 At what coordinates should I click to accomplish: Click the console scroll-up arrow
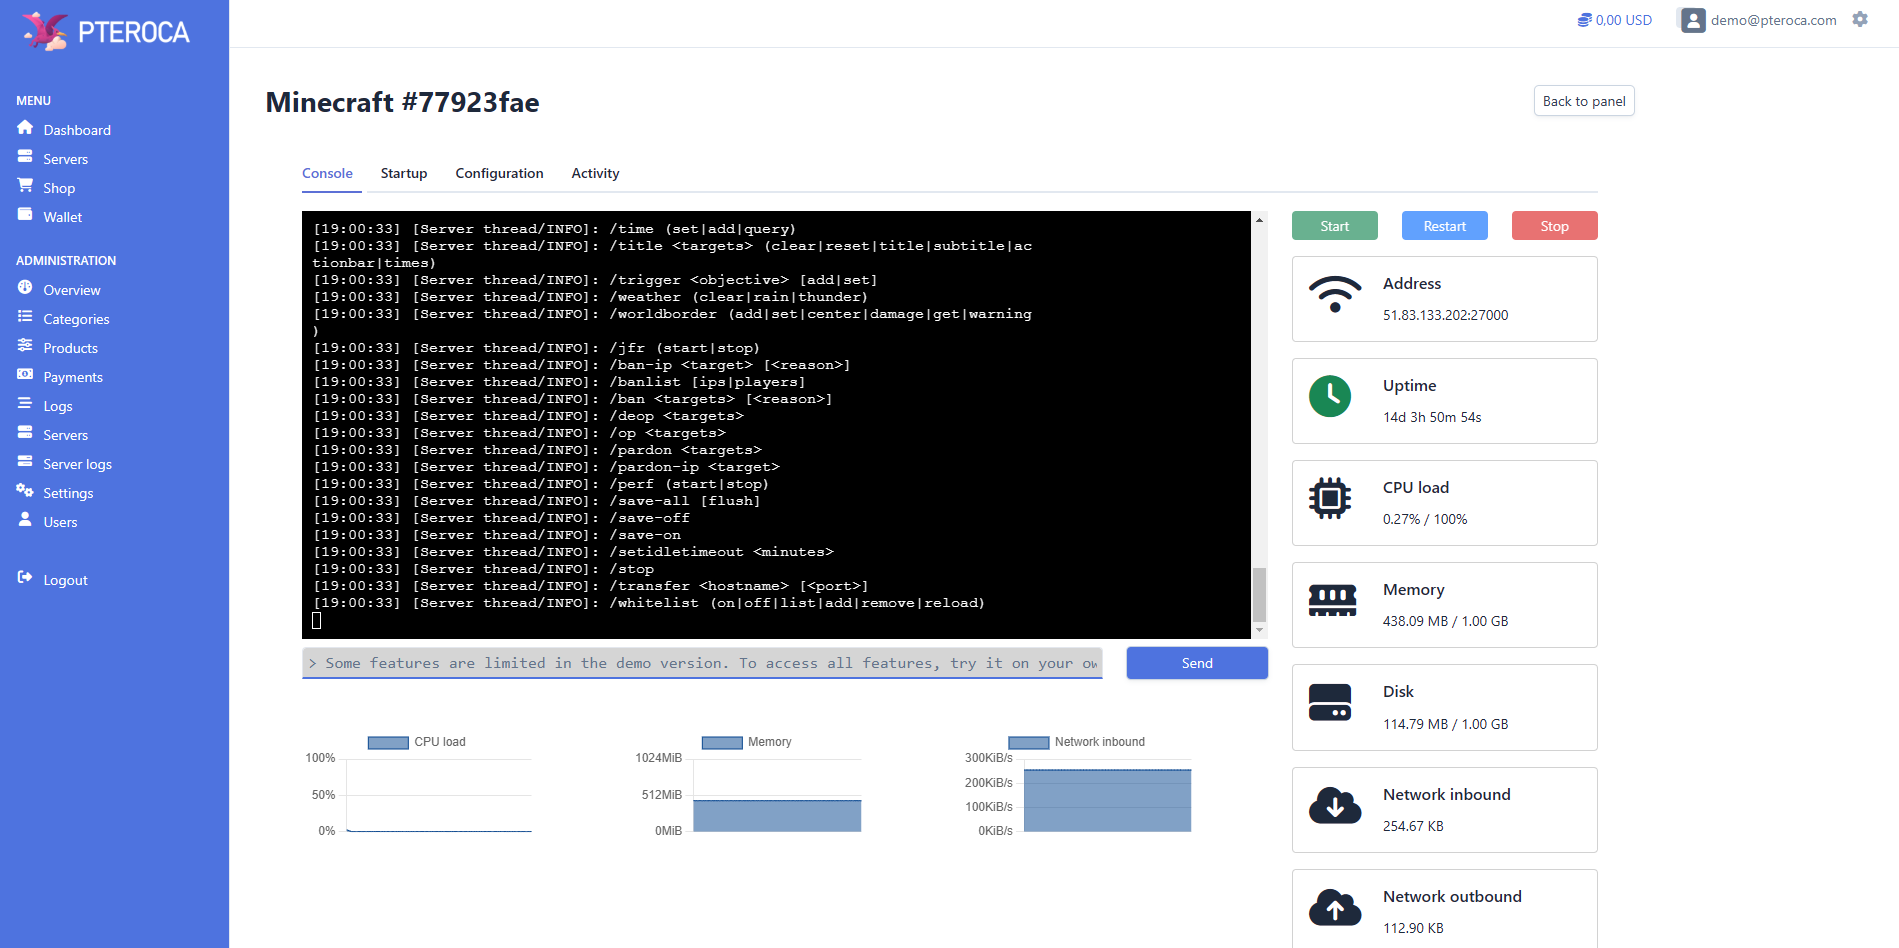coord(1259,219)
